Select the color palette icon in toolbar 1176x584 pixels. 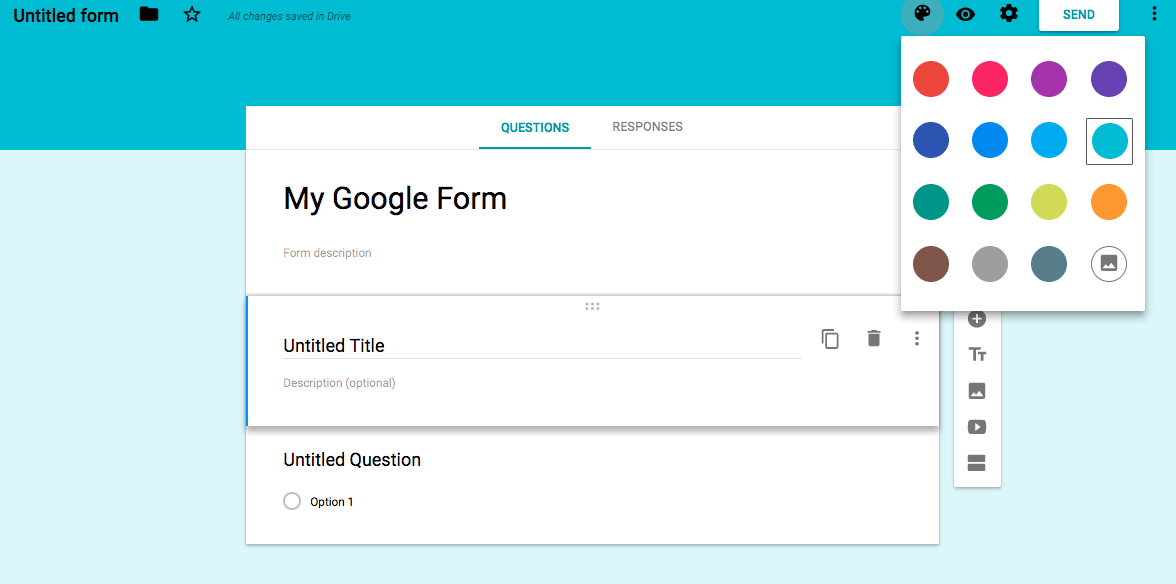(x=922, y=15)
